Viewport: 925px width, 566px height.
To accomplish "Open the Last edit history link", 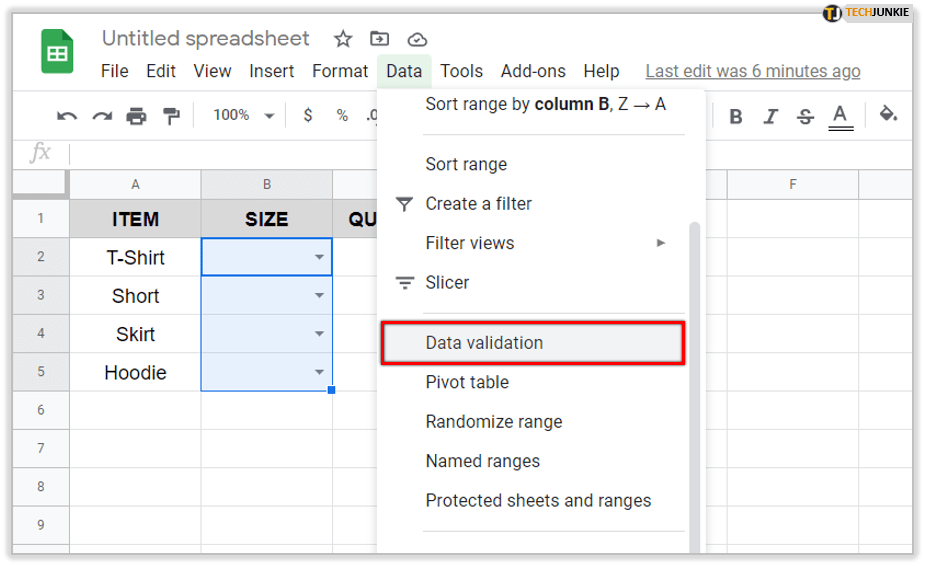I will click(752, 71).
